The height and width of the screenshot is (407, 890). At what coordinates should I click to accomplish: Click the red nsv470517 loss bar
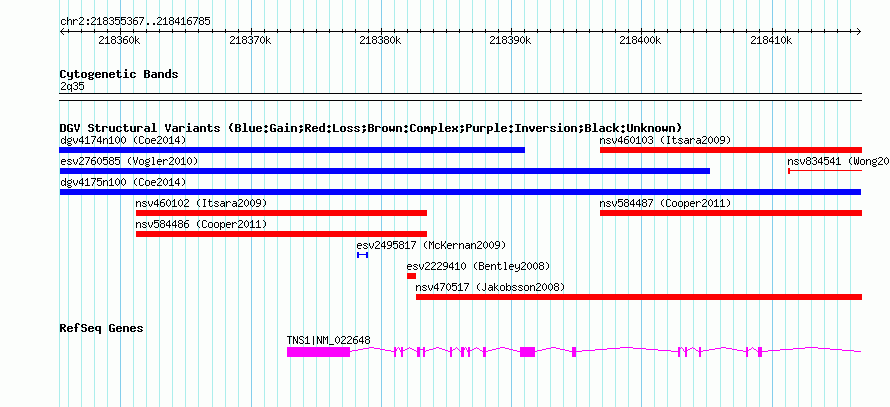click(639, 297)
